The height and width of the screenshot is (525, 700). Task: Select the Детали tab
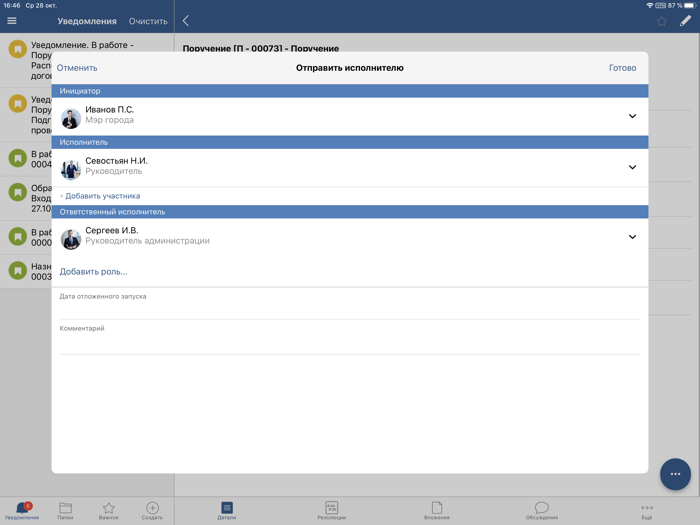pyautogui.click(x=227, y=511)
